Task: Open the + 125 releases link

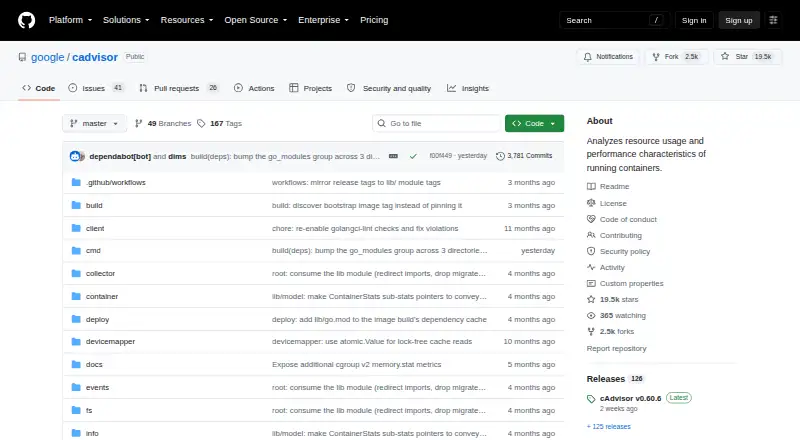Action: point(609,426)
